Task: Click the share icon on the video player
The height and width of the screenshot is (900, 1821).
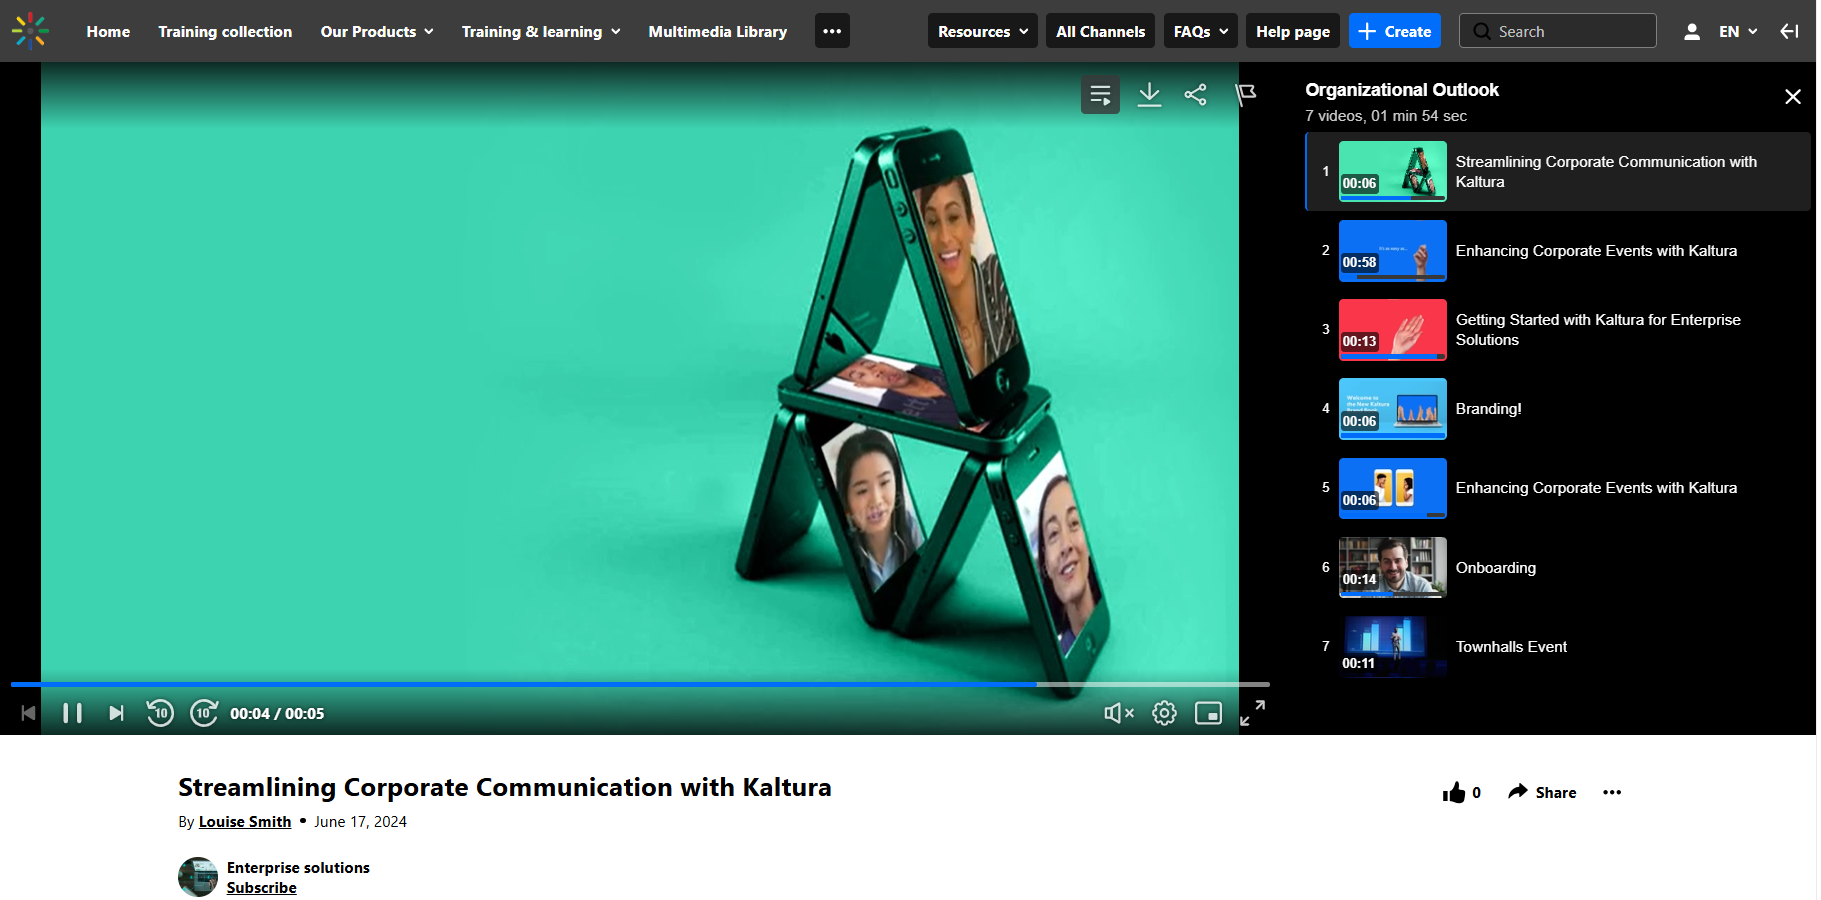Action: [x=1196, y=95]
